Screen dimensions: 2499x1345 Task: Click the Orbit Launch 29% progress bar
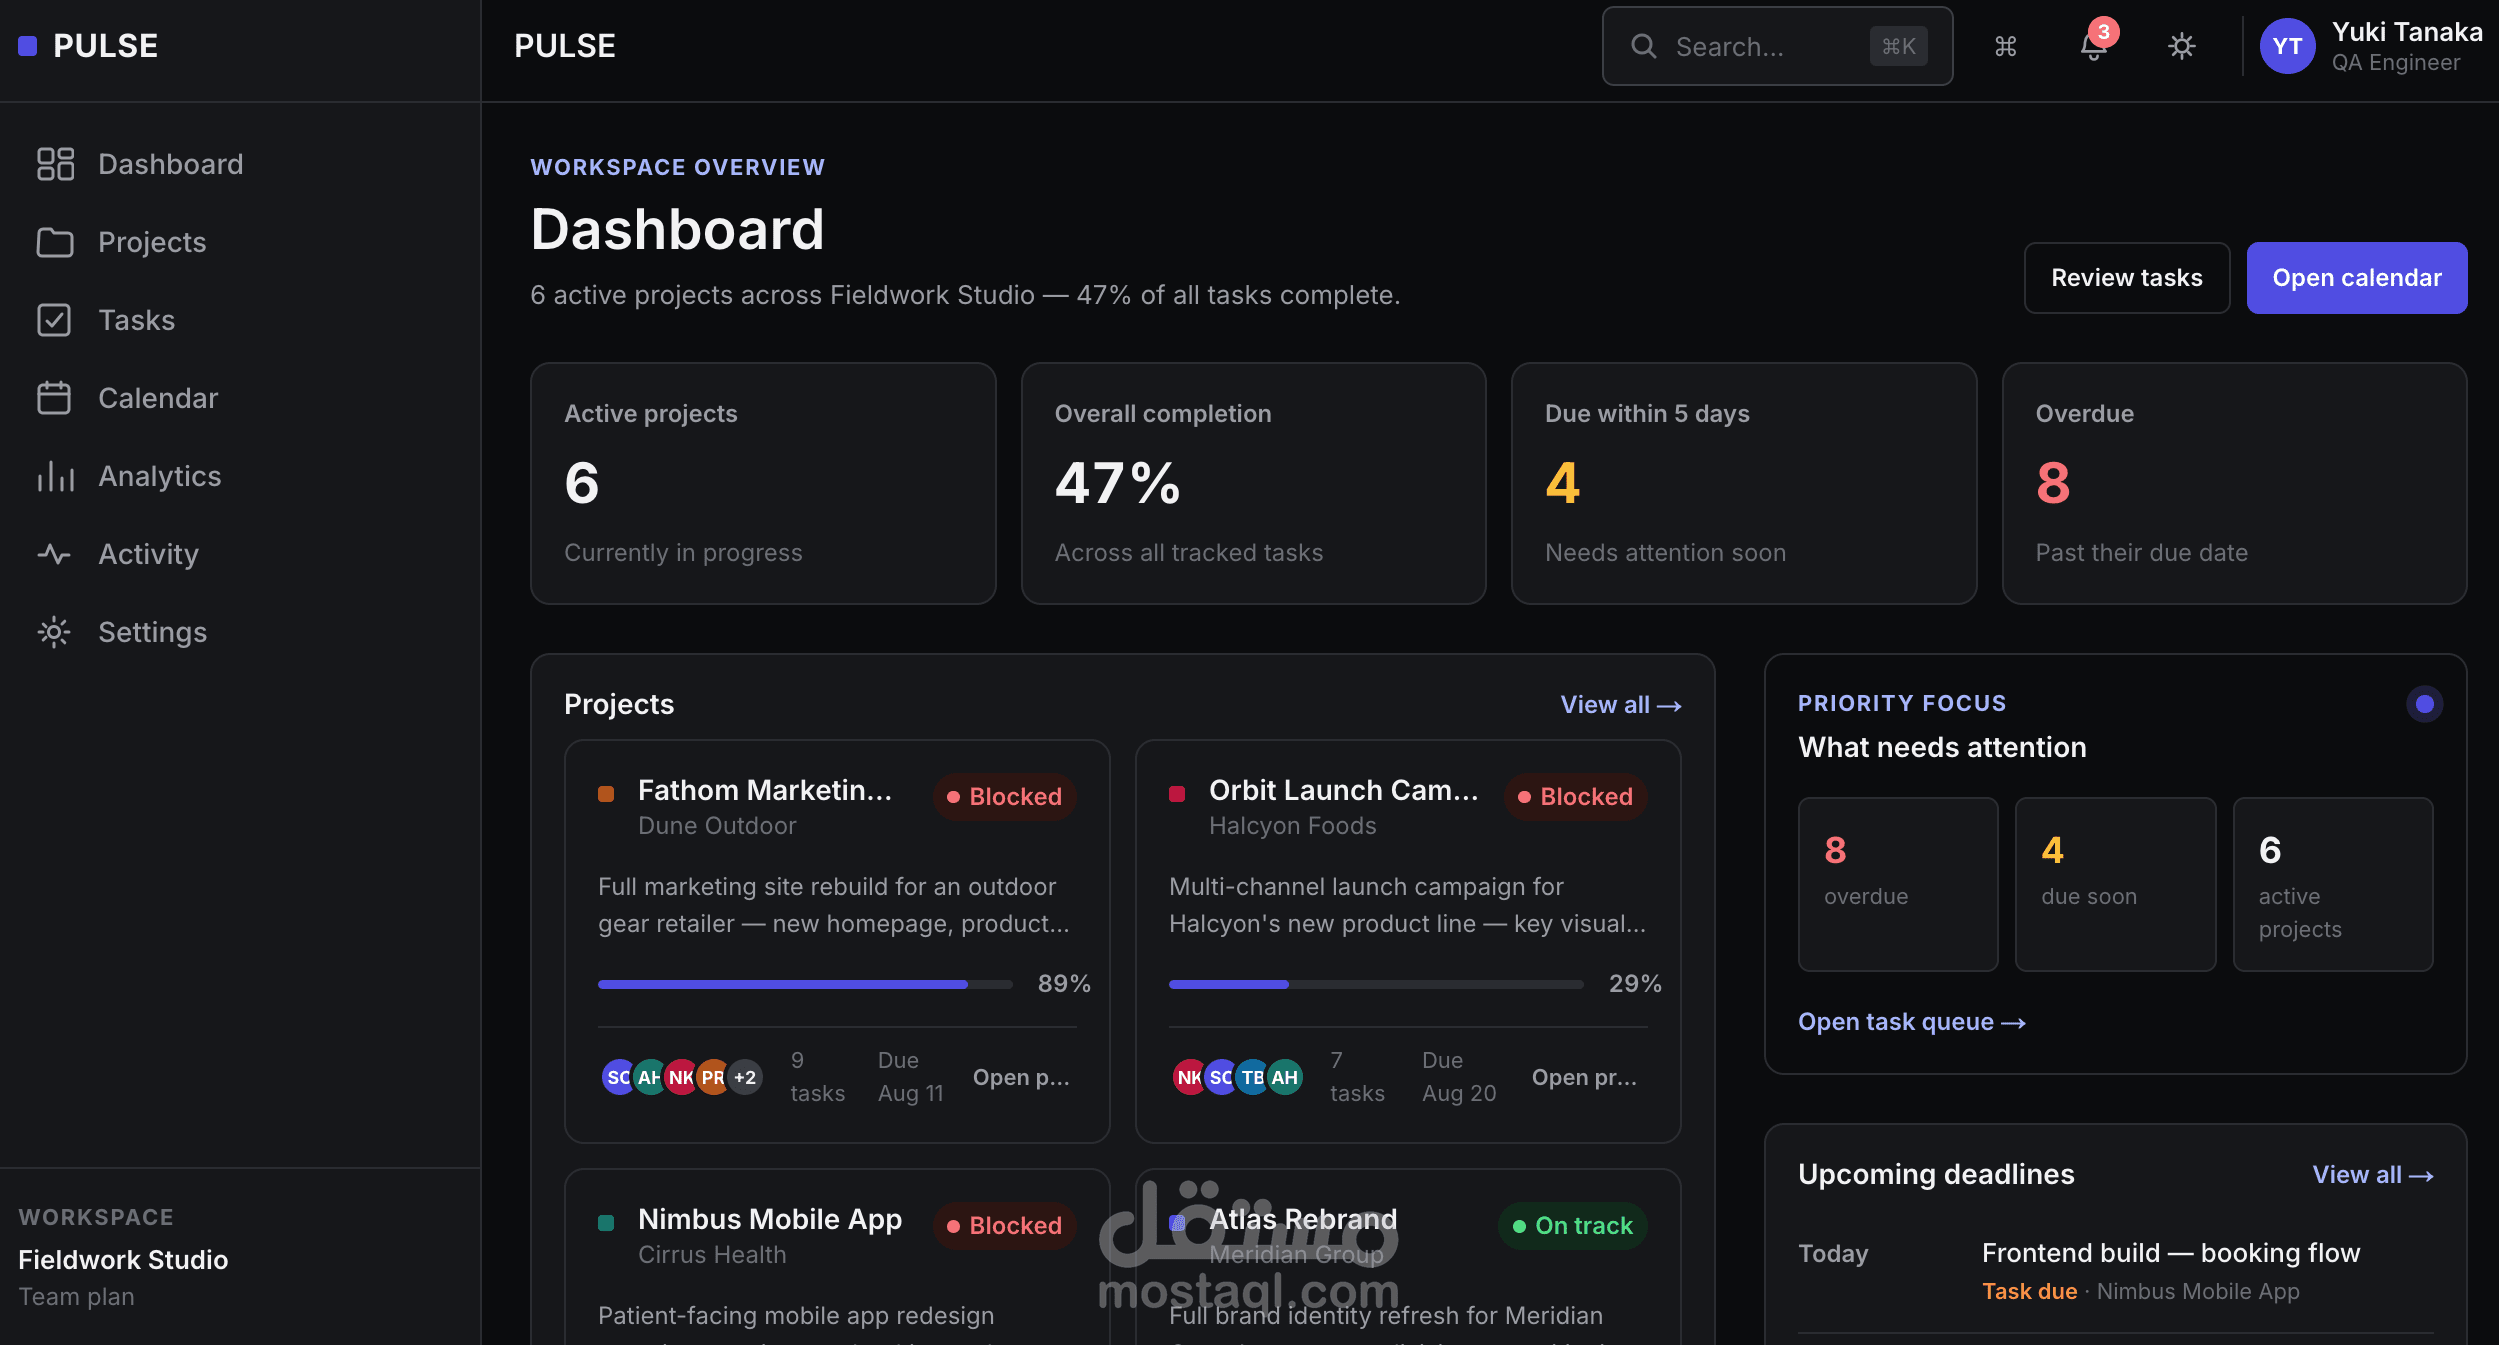(1376, 984)
